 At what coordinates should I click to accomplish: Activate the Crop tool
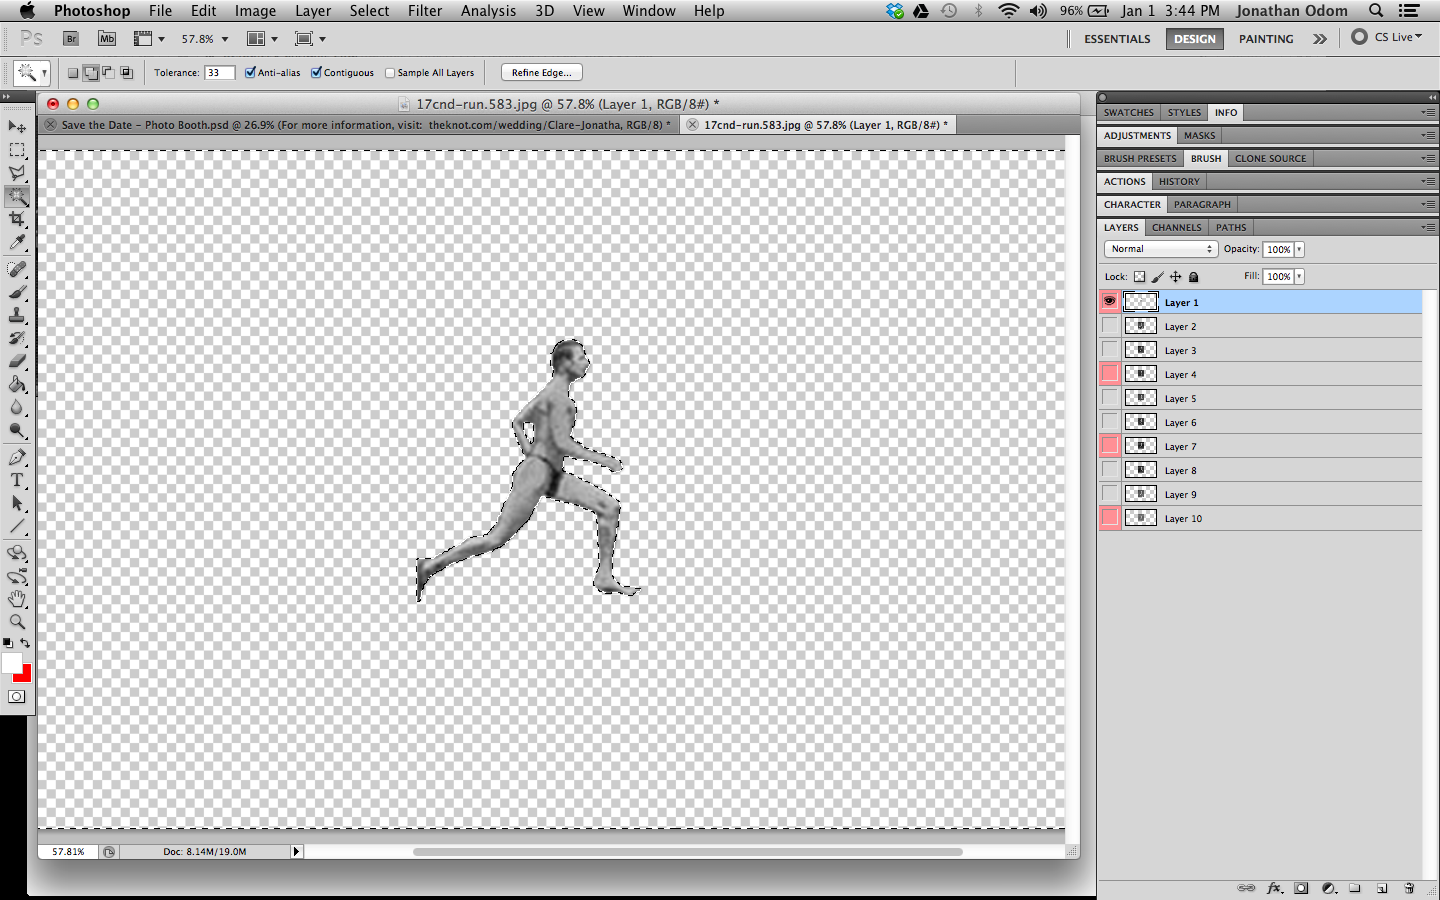tap(16, 220)
